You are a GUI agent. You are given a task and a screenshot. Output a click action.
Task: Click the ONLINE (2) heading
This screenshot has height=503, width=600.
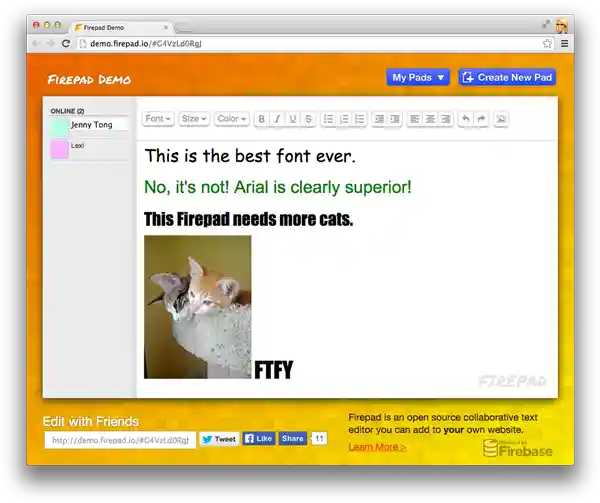(x=67, y=111)
